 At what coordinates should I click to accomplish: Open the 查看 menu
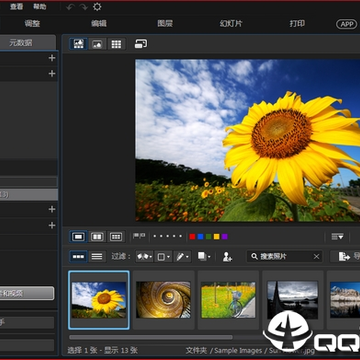tap(16, 7)
